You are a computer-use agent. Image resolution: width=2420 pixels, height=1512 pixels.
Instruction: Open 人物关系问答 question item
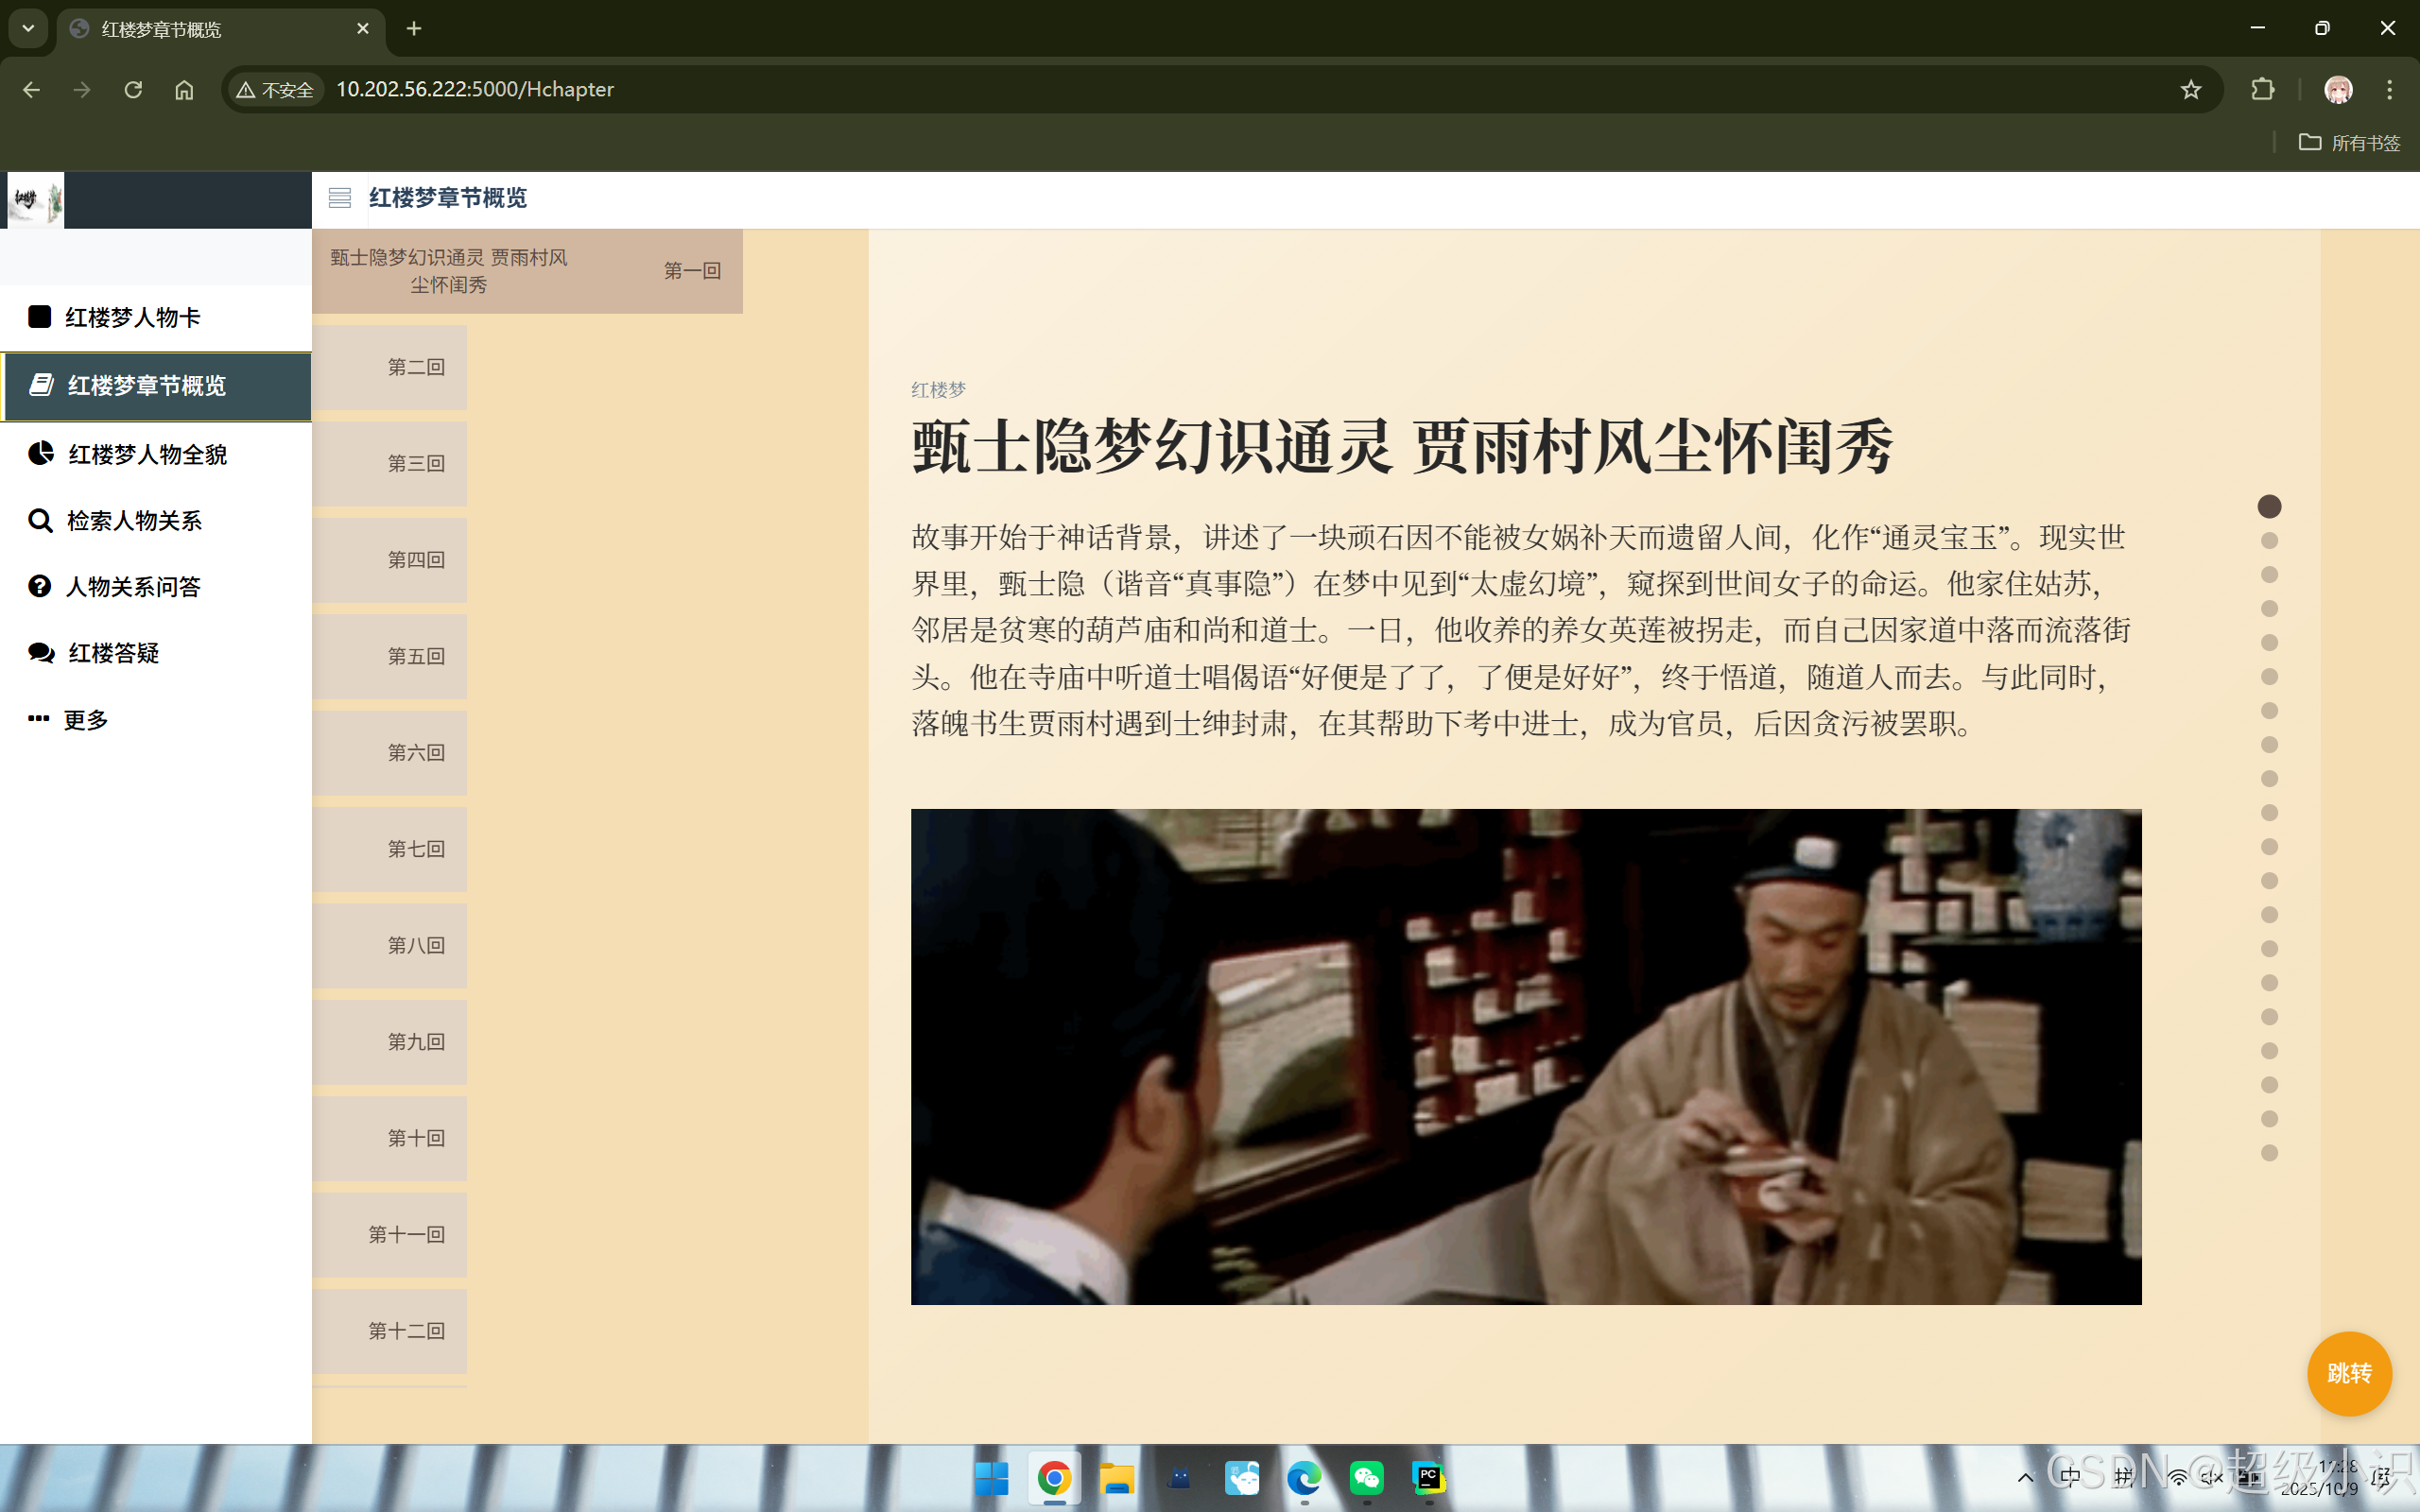pos(132,587)
